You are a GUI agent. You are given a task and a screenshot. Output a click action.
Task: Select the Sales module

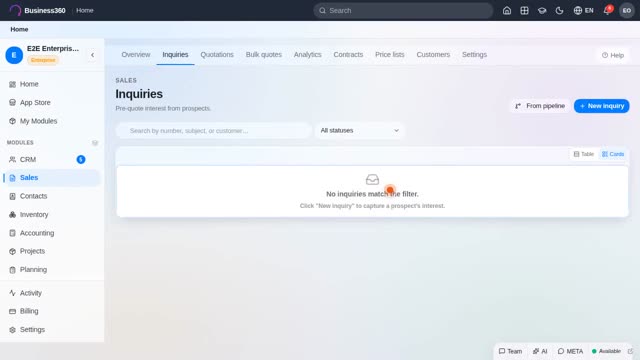coord(52,178)
